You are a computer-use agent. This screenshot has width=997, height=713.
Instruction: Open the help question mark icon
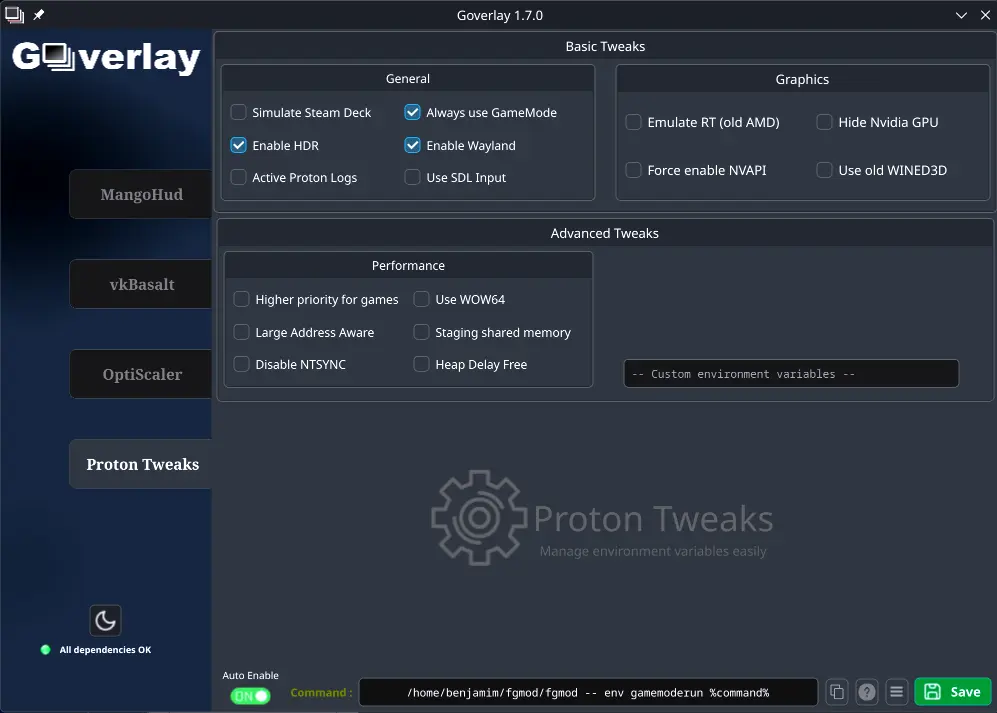867,692
